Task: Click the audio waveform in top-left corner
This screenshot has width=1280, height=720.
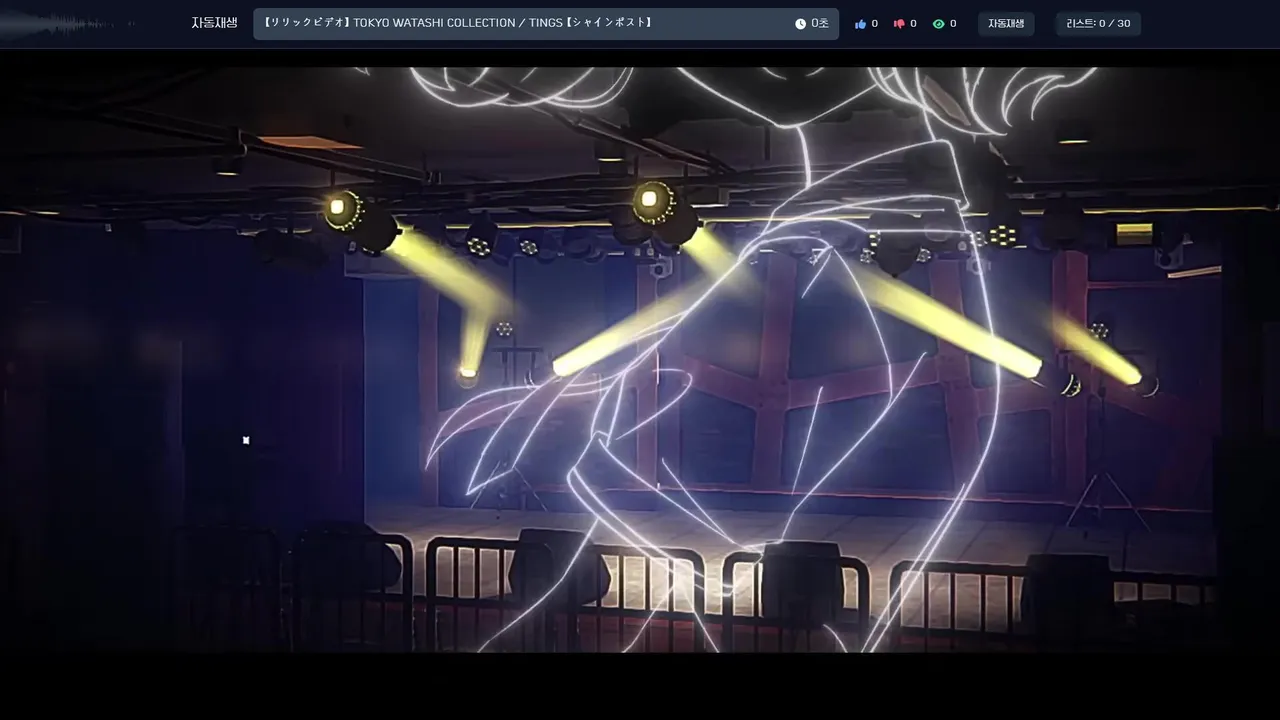Action: tap(65, 24)
